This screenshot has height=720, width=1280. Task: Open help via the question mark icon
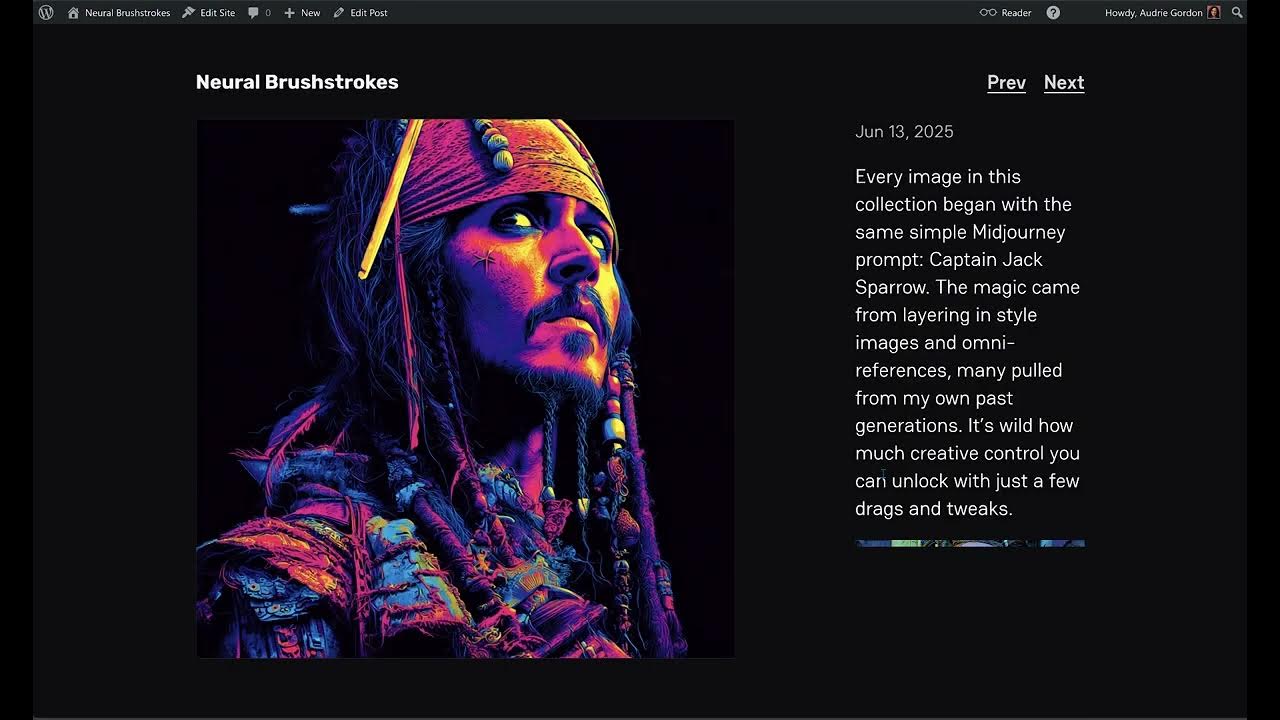pos(1053,13)
